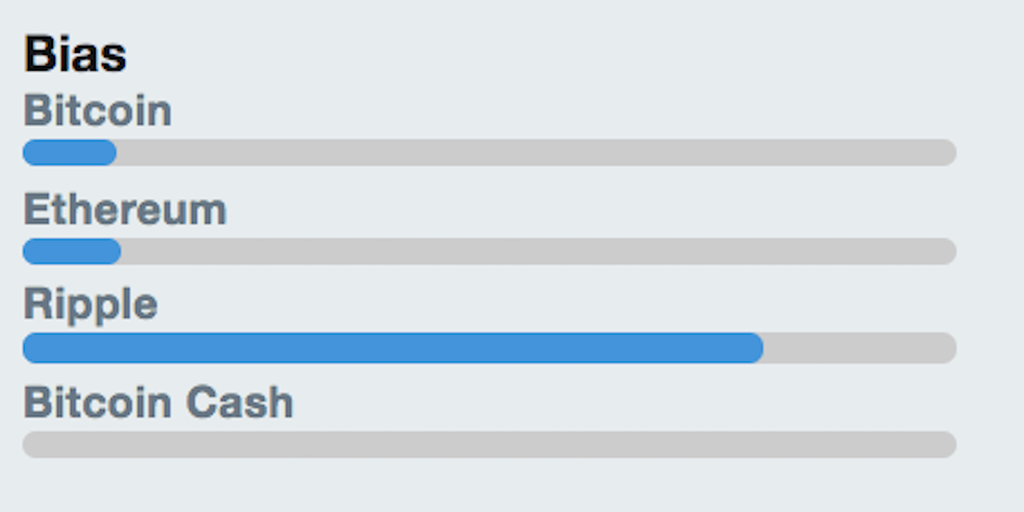Select the Ethereum label

tap(125, 210)
